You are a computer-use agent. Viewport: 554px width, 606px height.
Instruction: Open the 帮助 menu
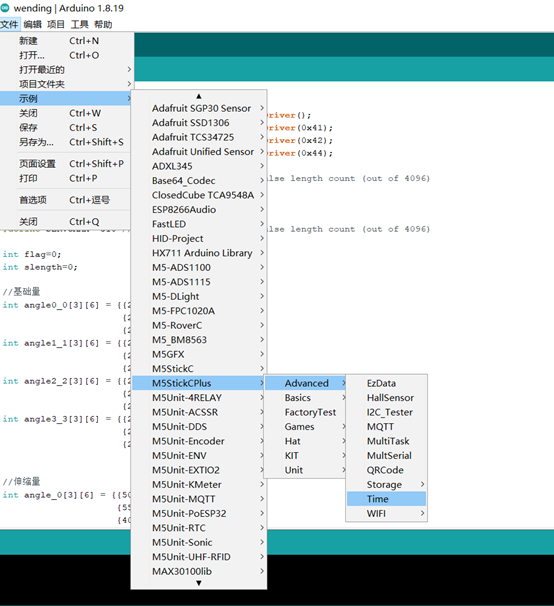(x=103, y=25)
